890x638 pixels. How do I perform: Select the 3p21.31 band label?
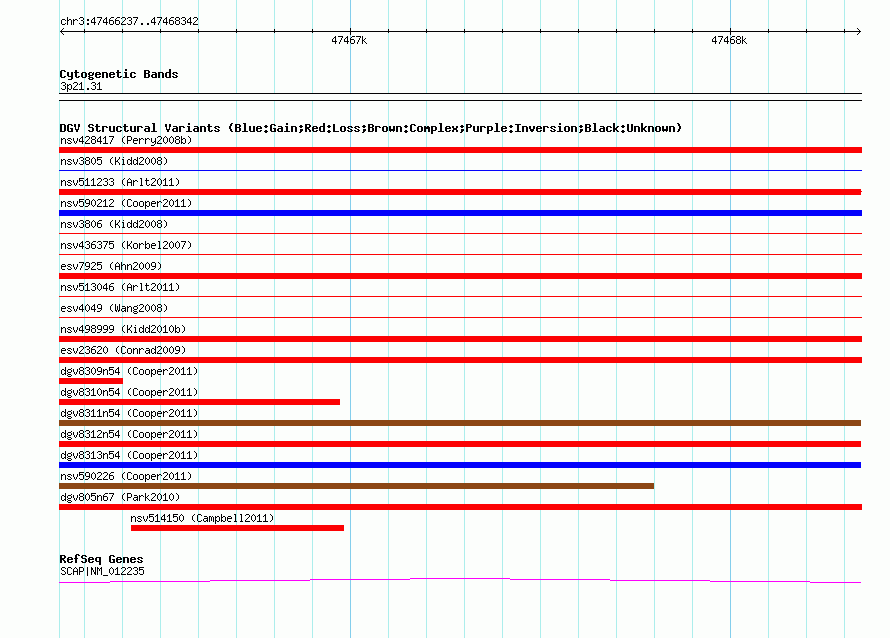[x=81, y=86]
